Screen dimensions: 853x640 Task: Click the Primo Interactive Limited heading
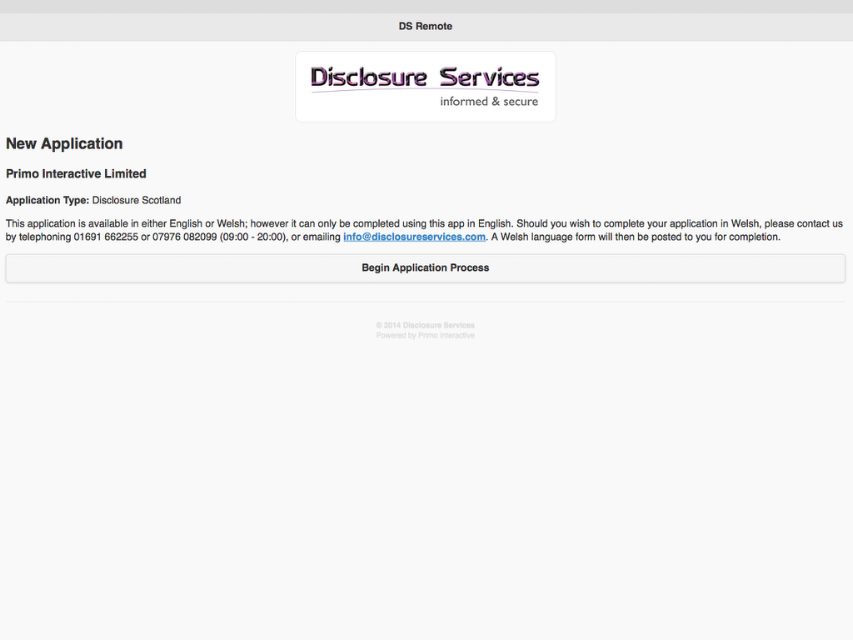(x=76, y=174)
